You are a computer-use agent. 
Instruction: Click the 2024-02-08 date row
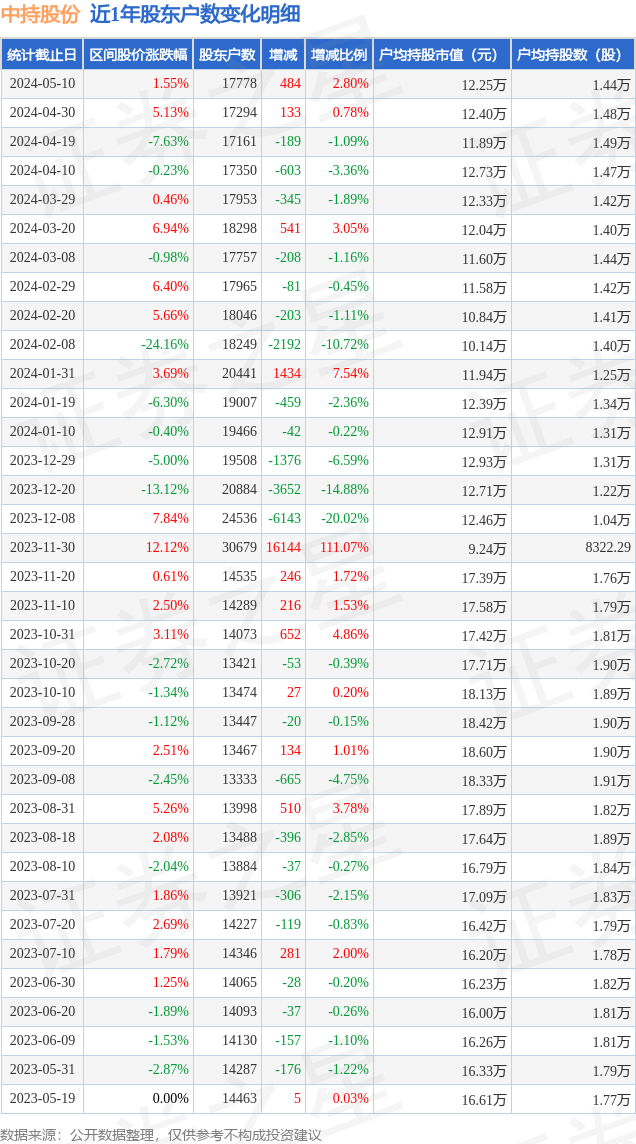43,345
